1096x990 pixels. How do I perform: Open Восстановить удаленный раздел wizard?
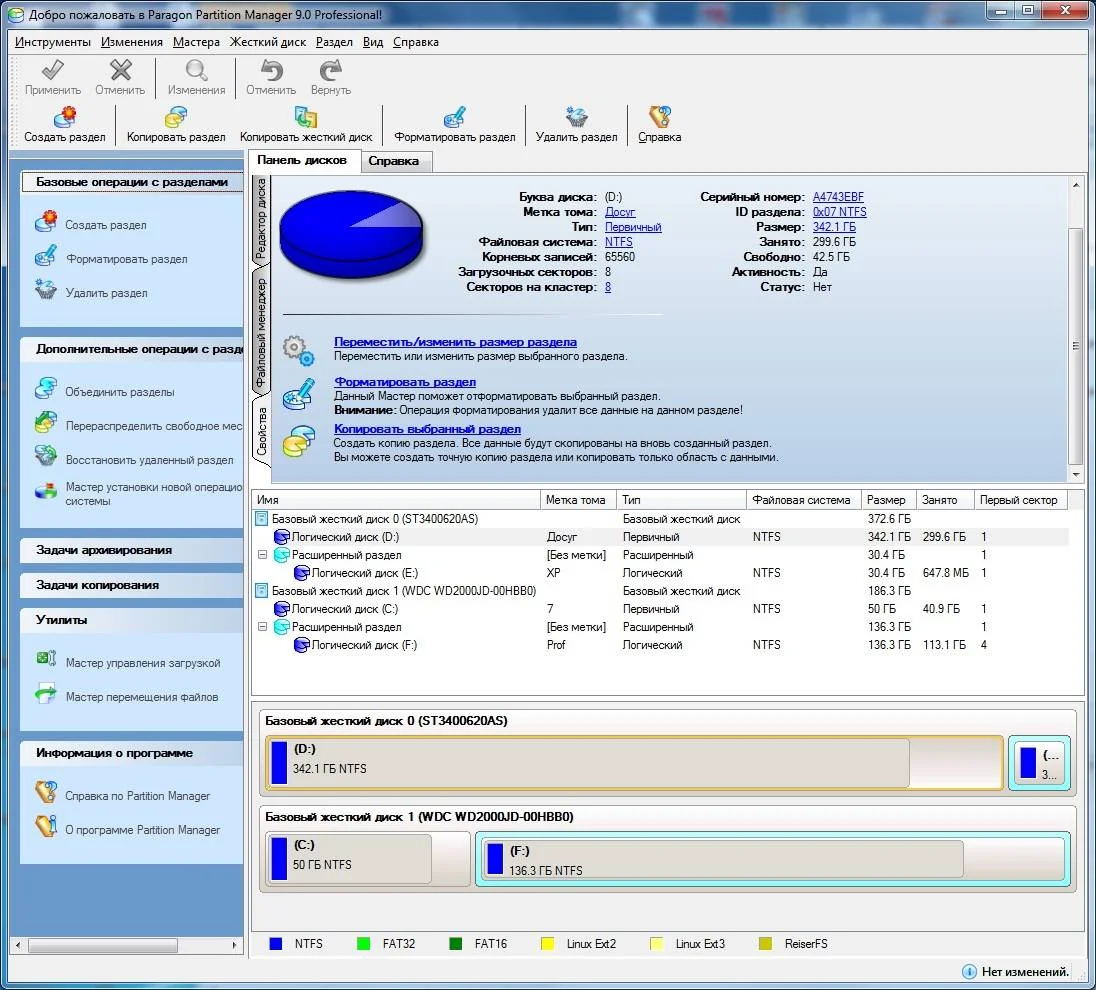pos(149,460)
